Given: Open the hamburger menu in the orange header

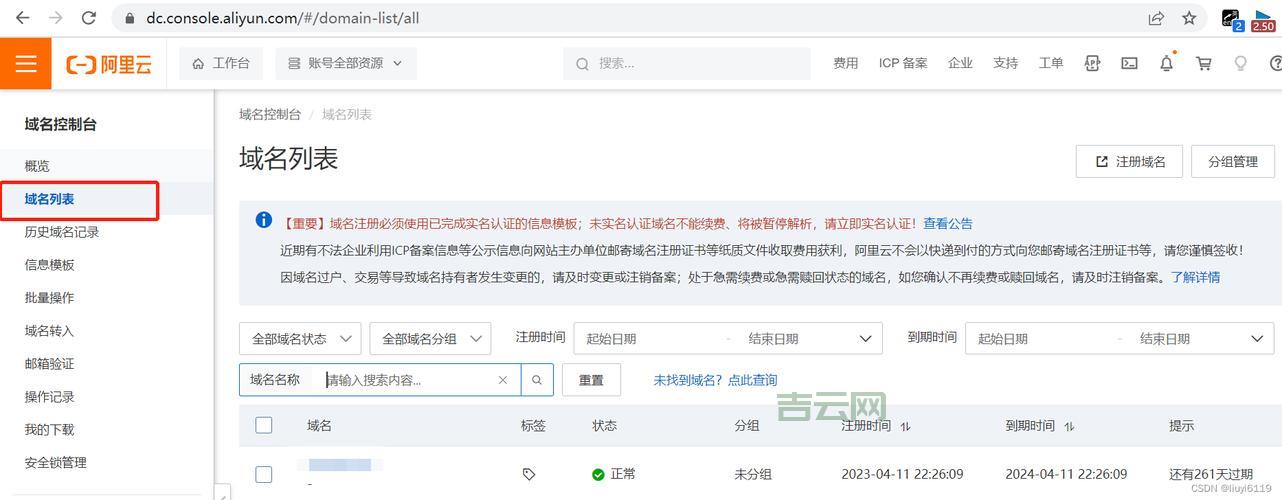Looking at the screenshot, I should click(26, 63).
